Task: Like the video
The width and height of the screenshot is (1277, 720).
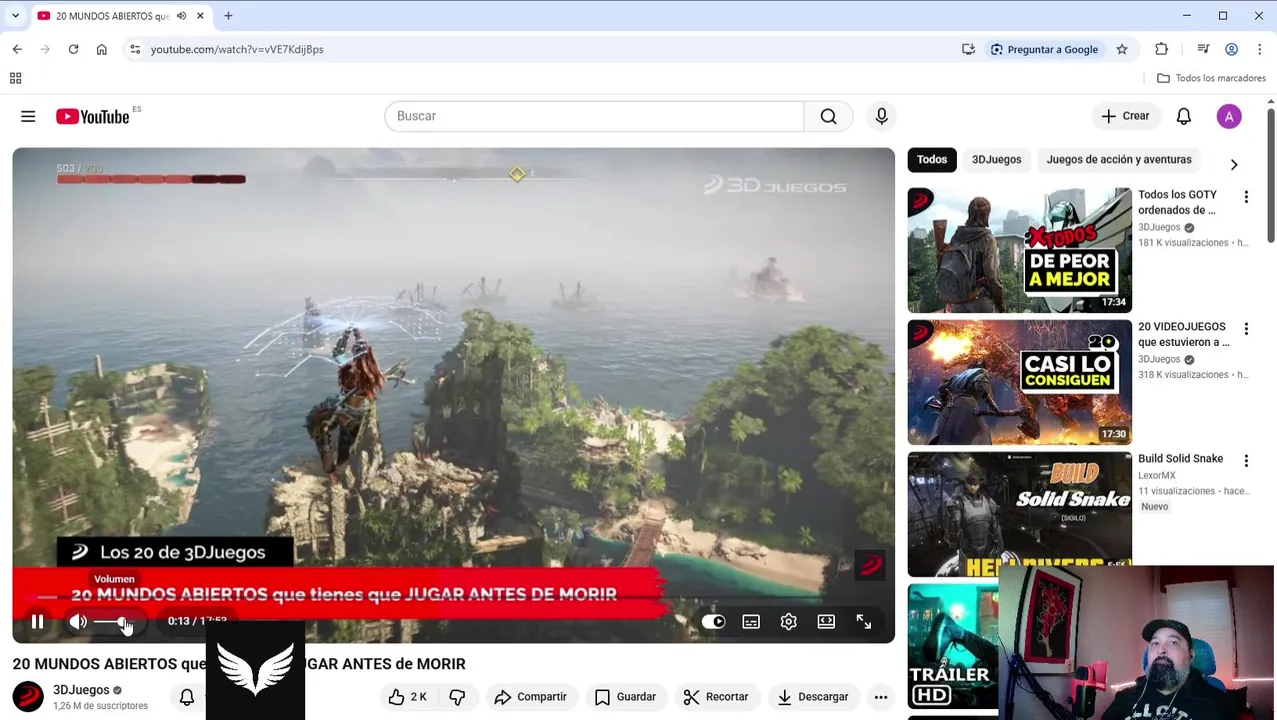Action: (x=407, y=697)
